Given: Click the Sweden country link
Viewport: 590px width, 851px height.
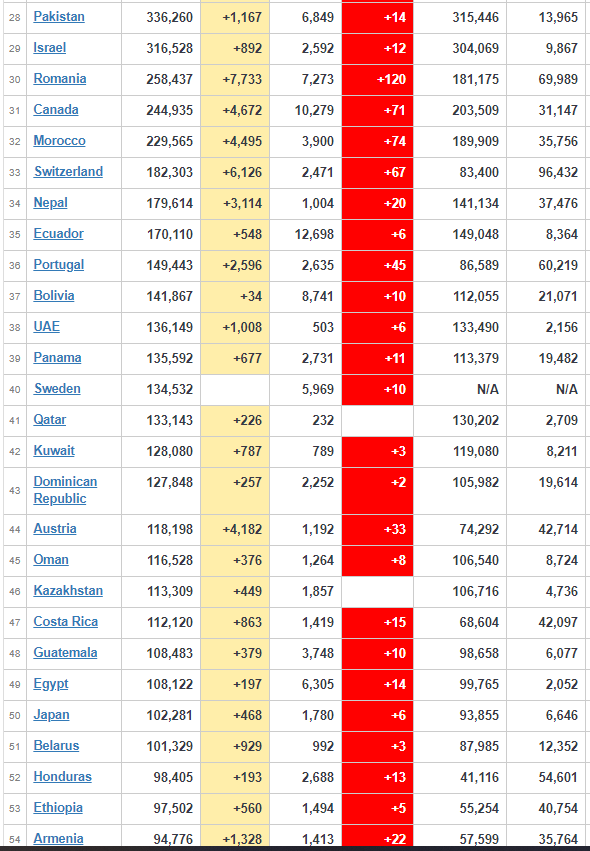Looking at the screenshot, I should 57,389.
